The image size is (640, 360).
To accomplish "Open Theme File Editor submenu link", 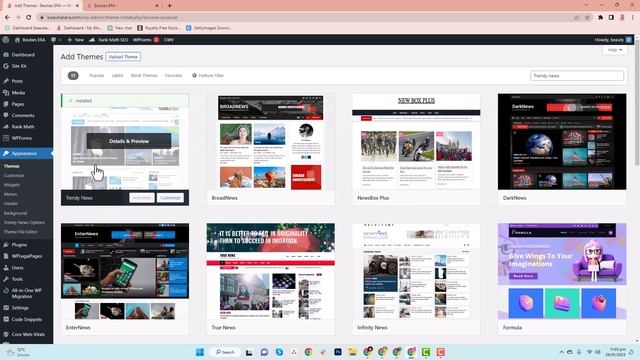I will (x=20, y=232).
